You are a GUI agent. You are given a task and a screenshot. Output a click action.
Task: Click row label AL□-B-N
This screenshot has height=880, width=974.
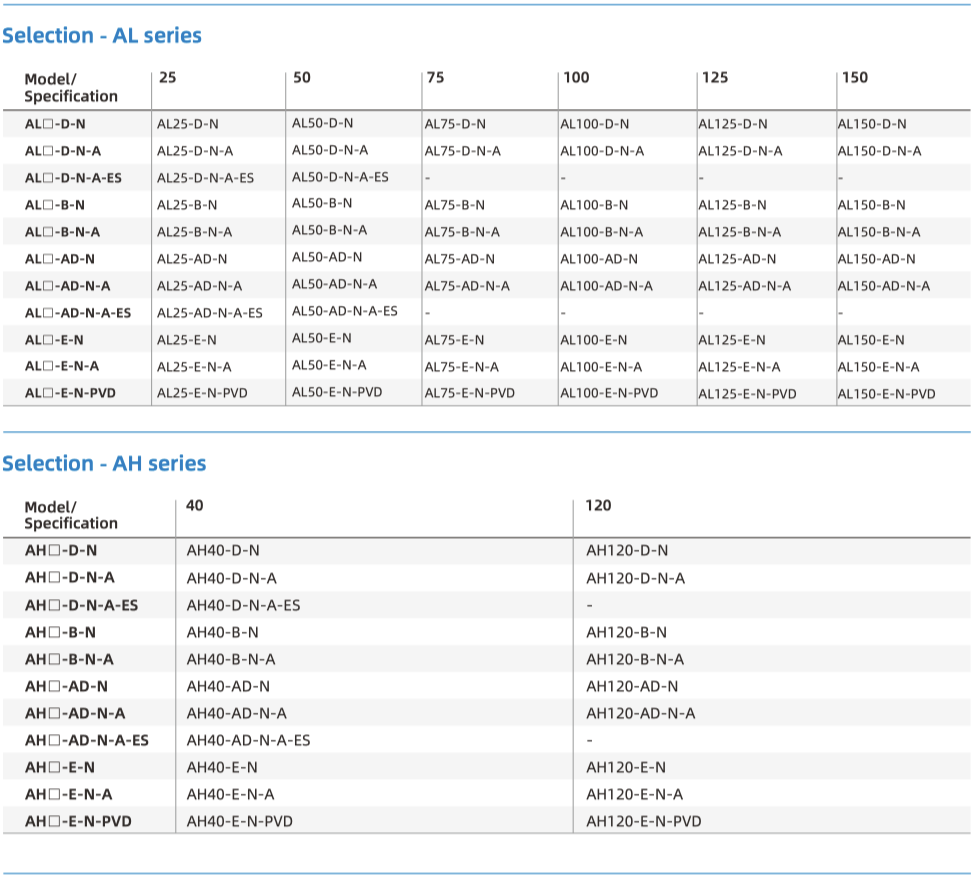(55, 205)
